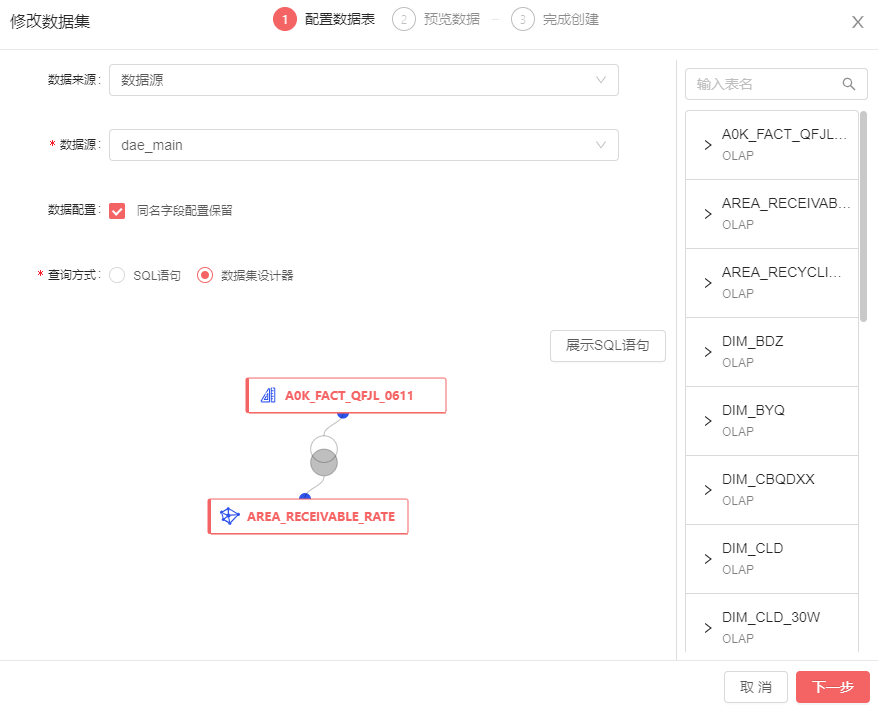878x710 pixels.
Task: Open the 数据来源 dropdown
Action: (x=363, y=80)
